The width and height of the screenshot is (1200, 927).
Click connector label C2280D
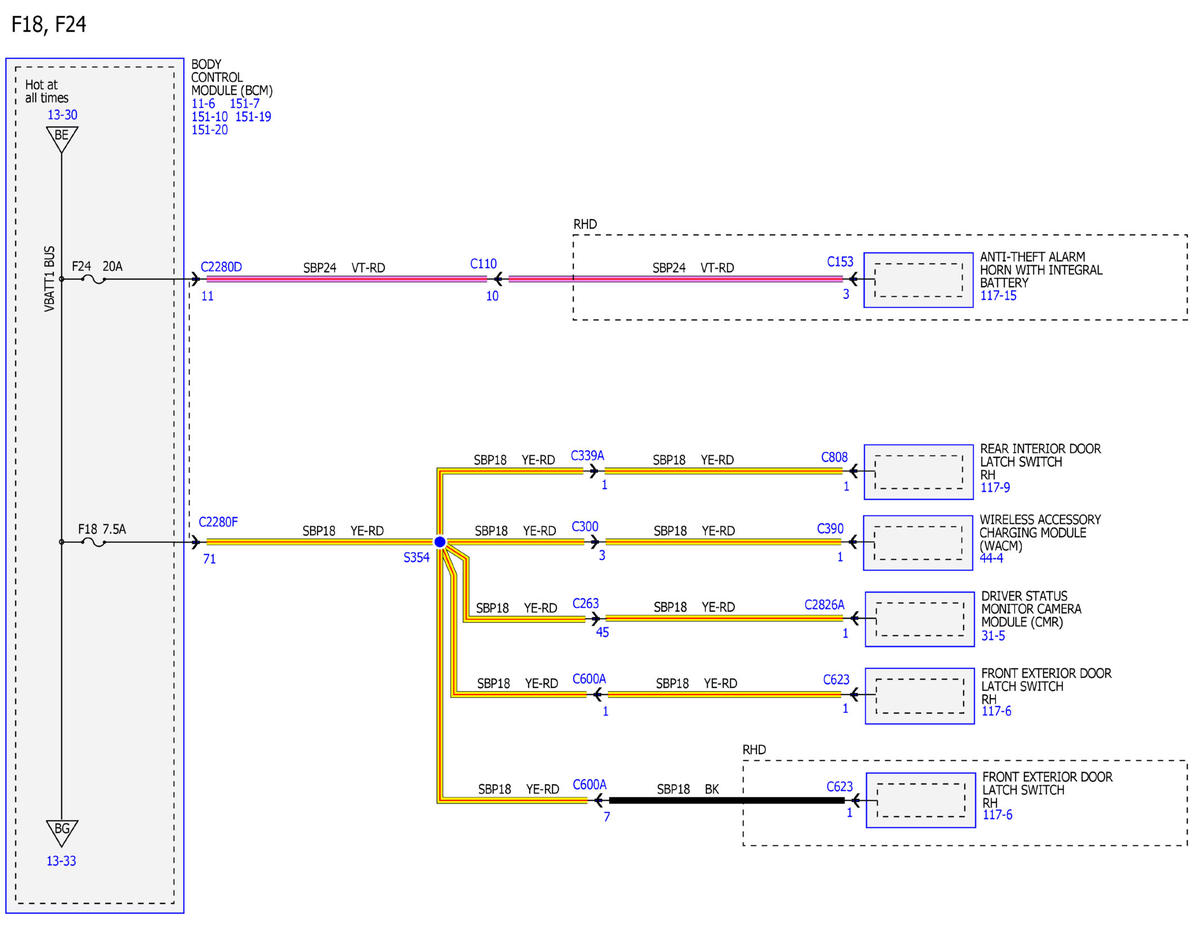point(221,266)
